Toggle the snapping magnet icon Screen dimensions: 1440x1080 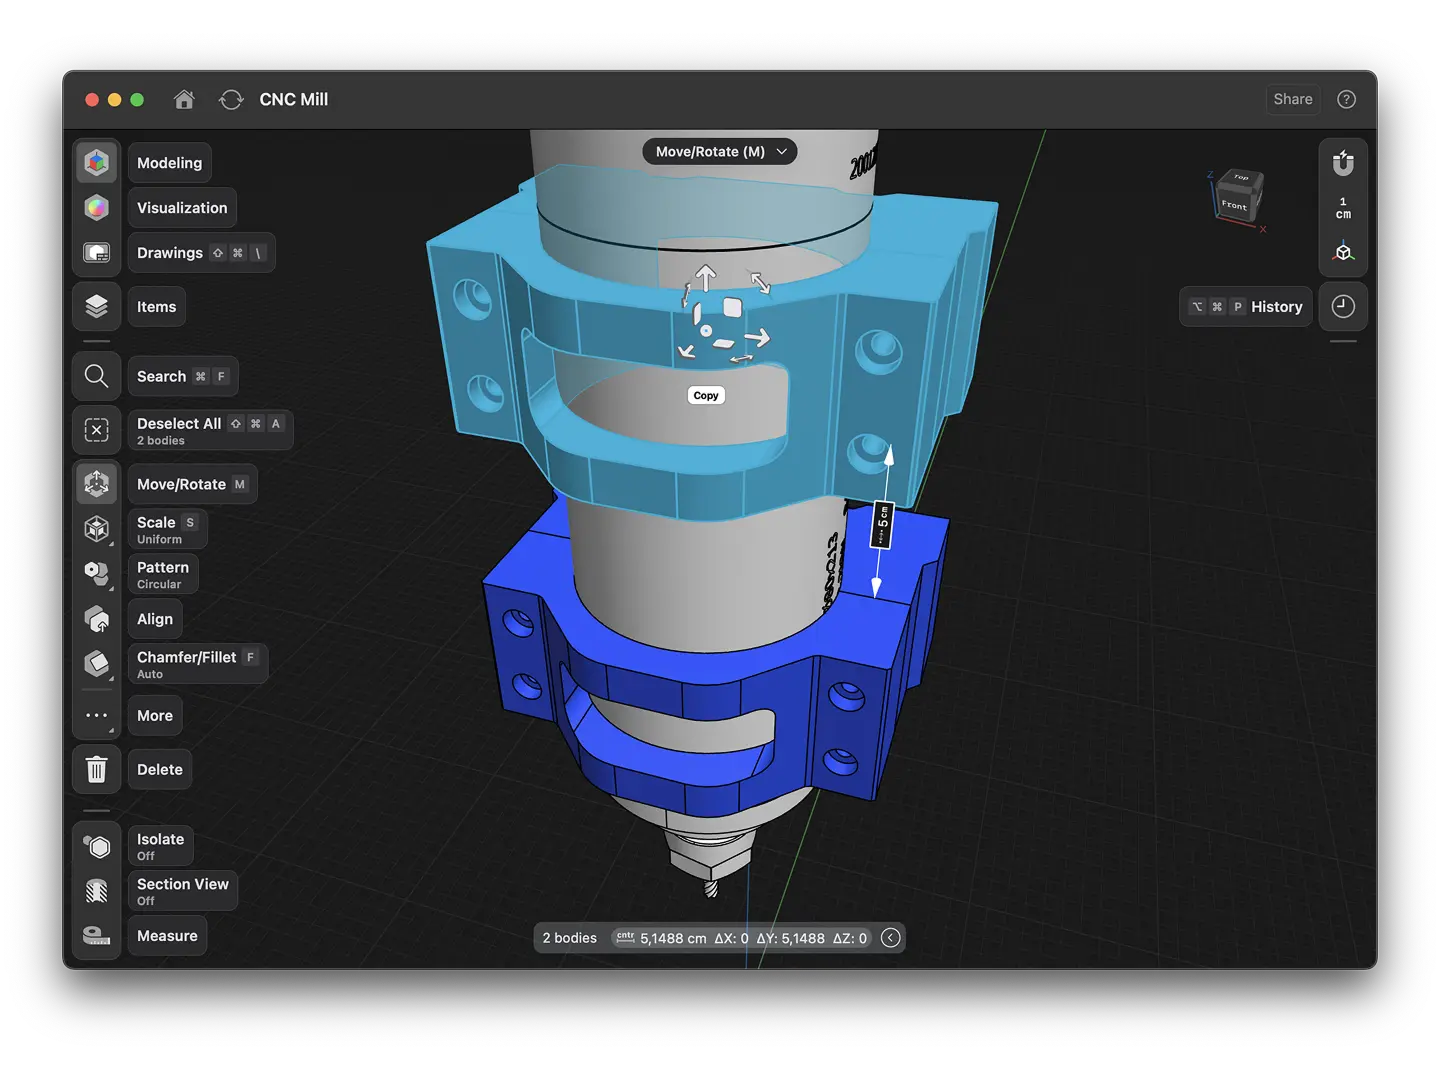pos(1343,162)
